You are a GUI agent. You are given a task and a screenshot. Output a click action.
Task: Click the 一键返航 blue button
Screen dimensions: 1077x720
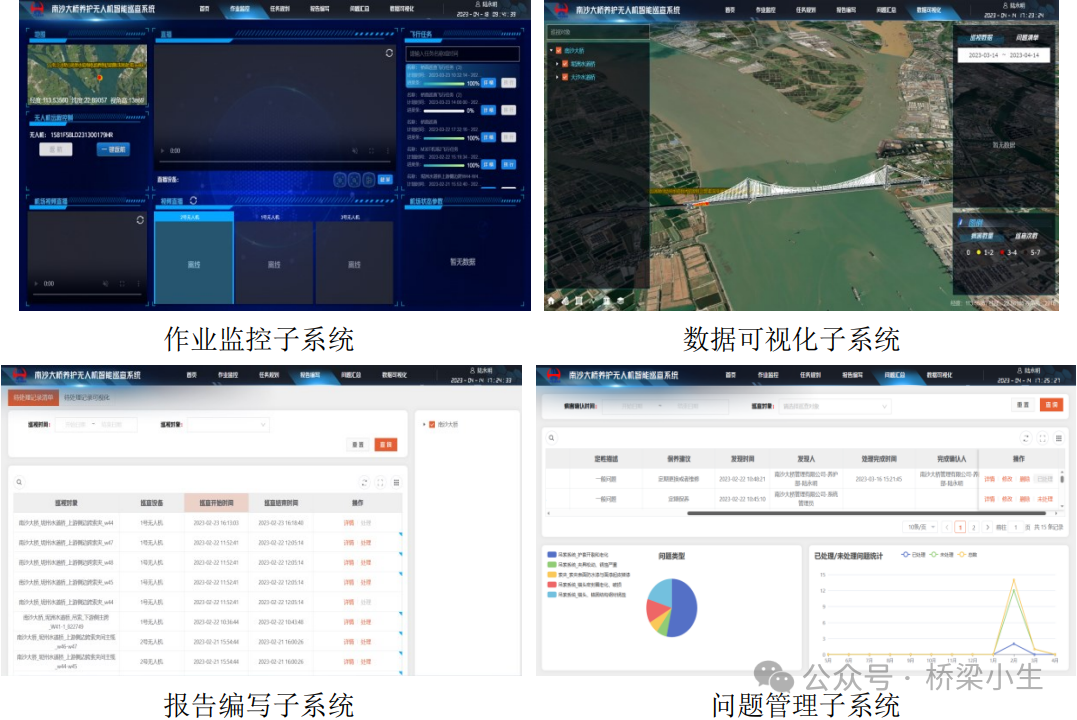(x=113, y=149)
